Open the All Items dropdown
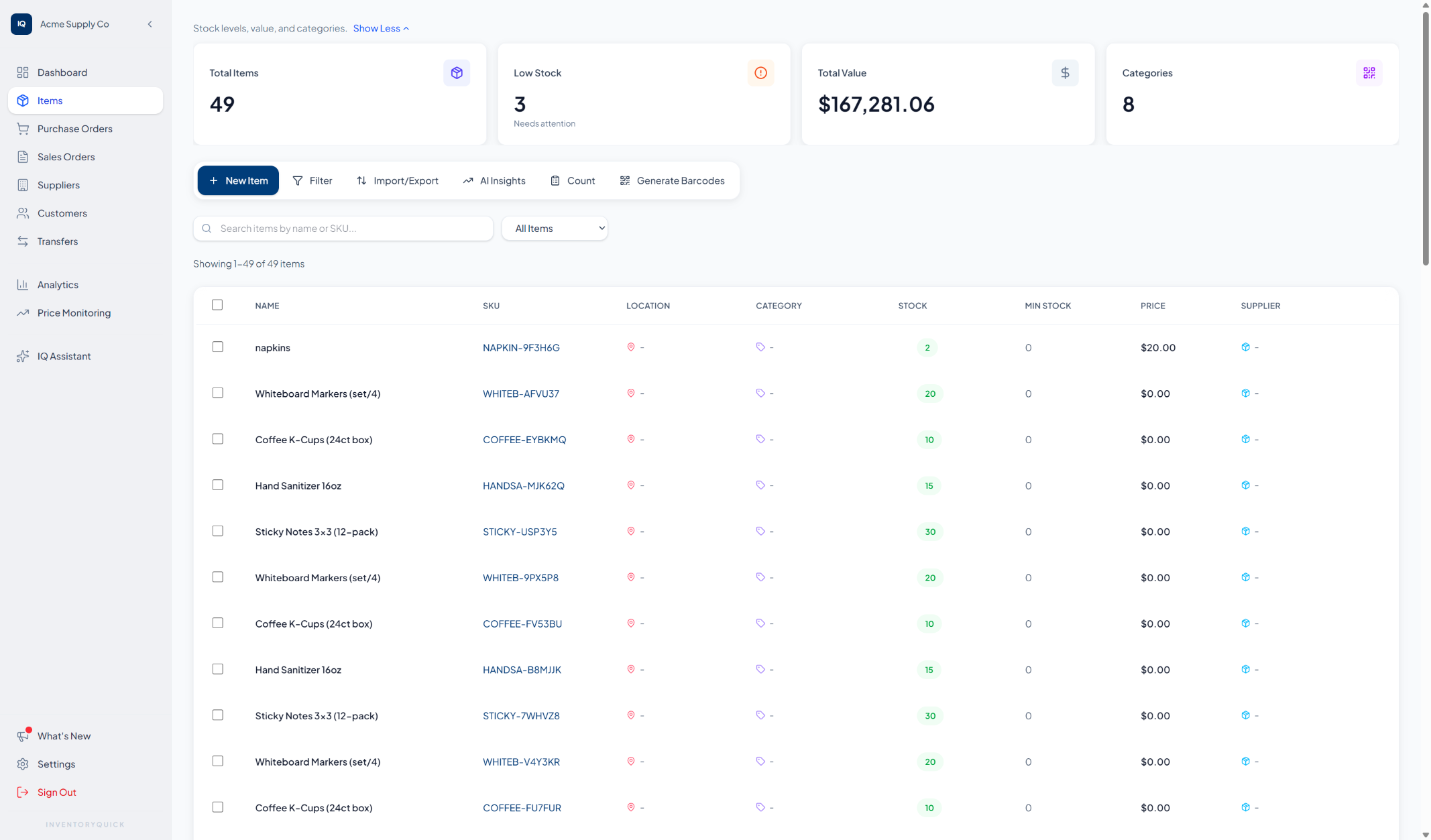1431x840 pixels. tap(554, 228)
